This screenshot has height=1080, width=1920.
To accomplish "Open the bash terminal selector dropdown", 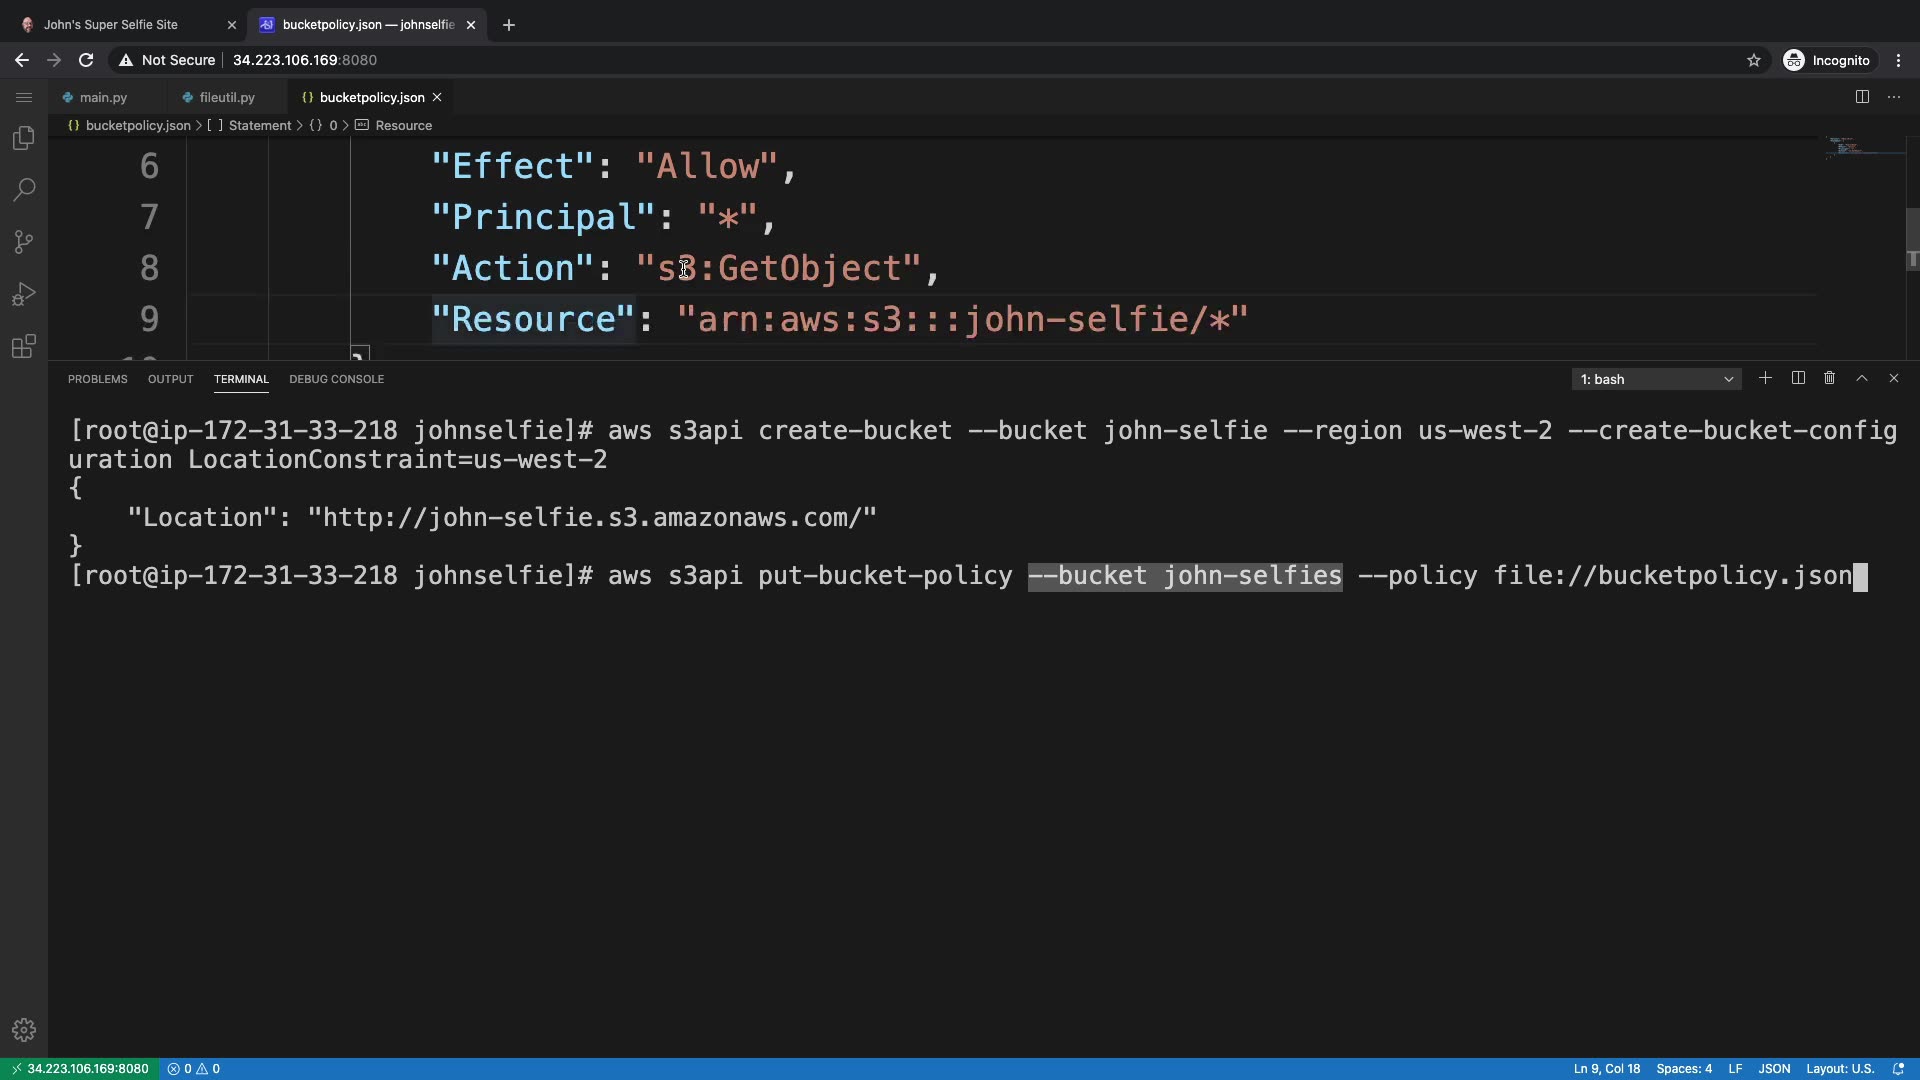I will click(x=1656, y=379).
